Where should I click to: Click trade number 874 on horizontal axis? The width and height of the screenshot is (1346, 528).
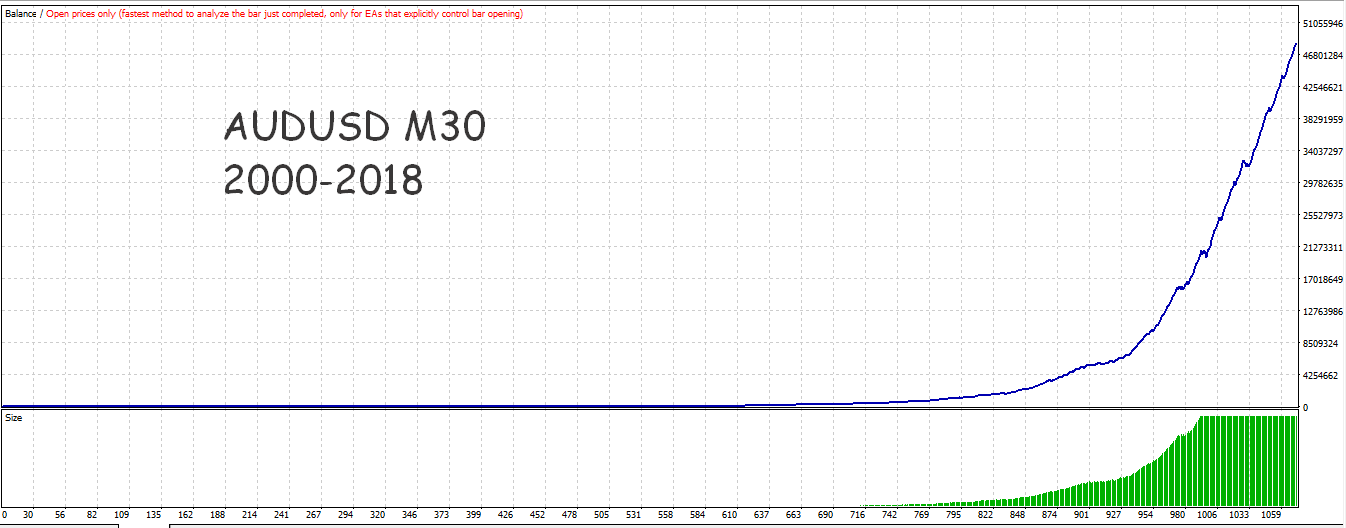pos(1049,515)
